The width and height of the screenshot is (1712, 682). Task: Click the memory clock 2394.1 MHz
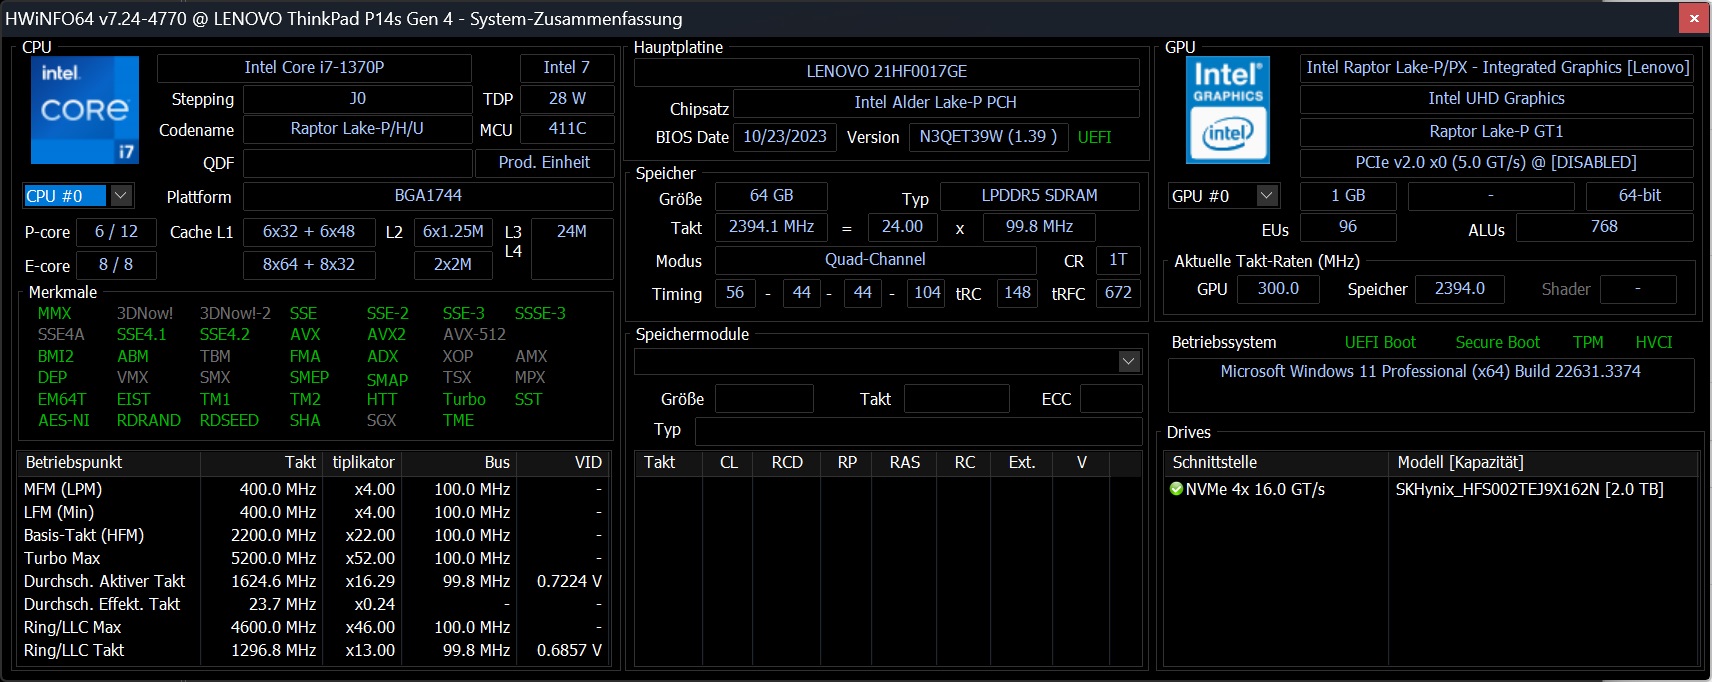pyautogui.click(x=771, y=227)
